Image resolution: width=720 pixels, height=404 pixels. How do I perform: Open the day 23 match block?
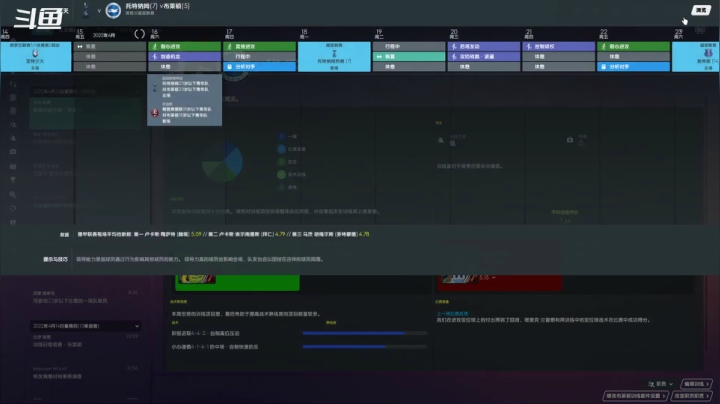pyautogui.click(x=696, y=57)
